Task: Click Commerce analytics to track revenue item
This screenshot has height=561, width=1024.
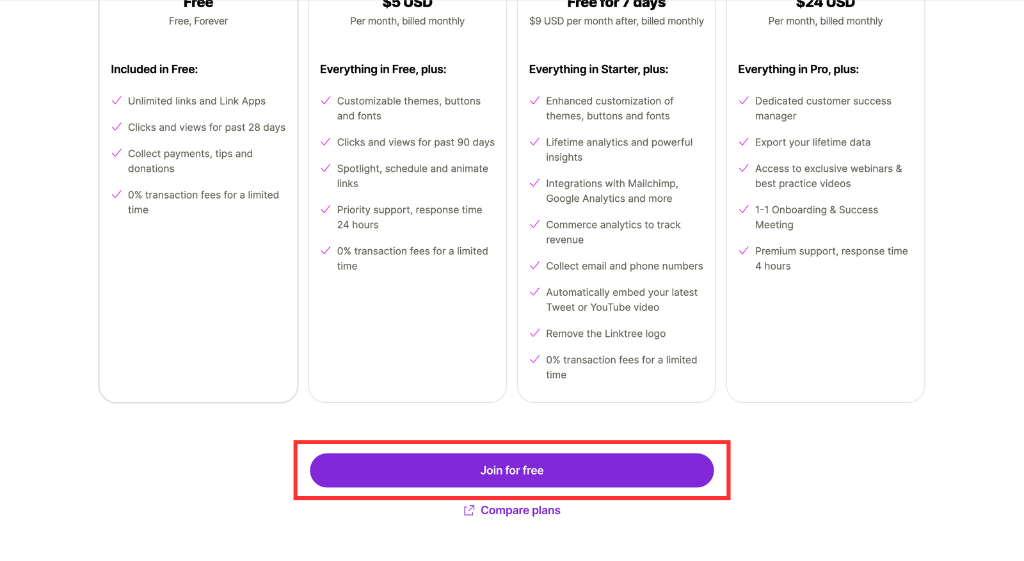Action: (613, 232)
